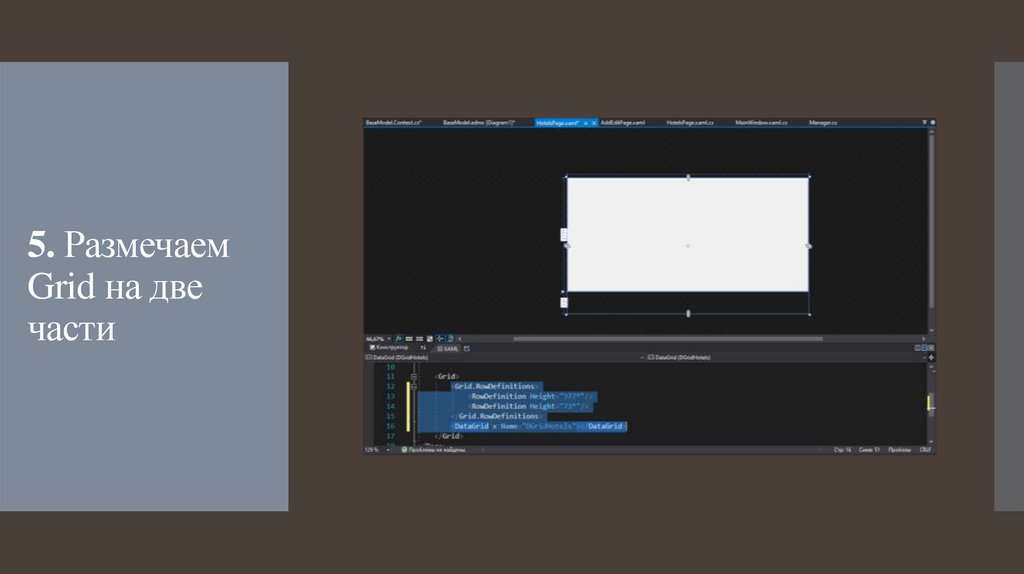Viewport: 1024px width, 574px height.
Task: Collapse the Grid element on line 11
Action: pyautogui.click(x=414, y=376)
